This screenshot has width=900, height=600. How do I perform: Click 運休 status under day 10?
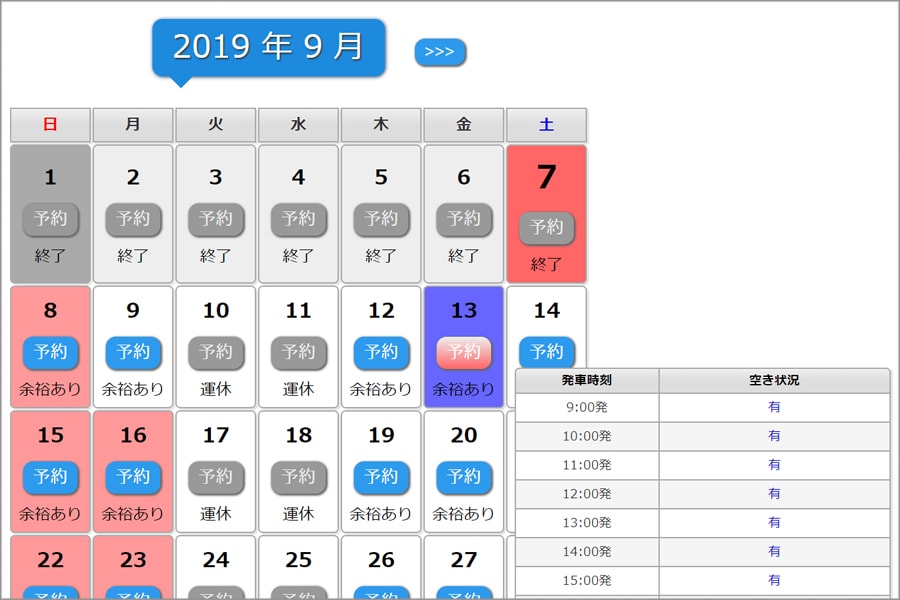tap(216, 389)
